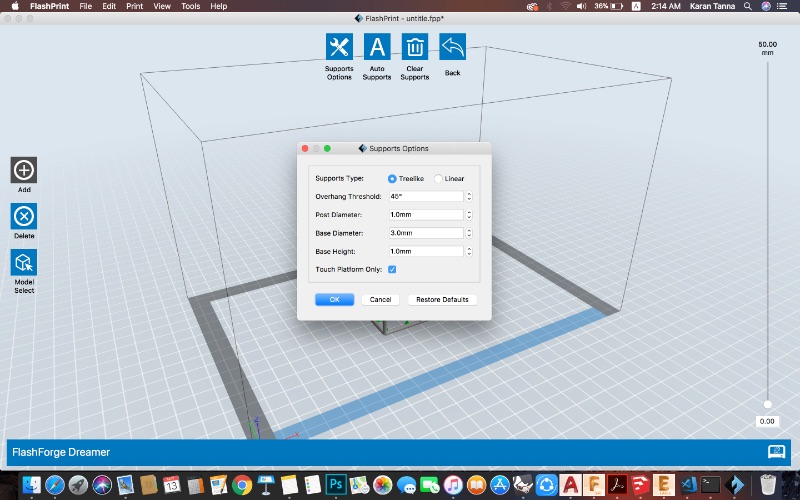This screenshot has height=500, width=800.
Task: Open Terminal from the dock
Action: [x=710, y=485]
